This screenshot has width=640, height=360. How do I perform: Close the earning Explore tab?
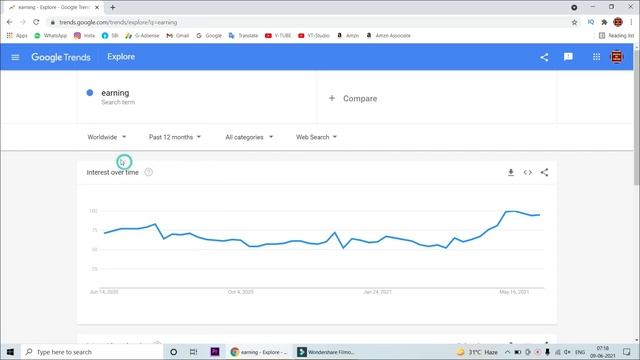coord(97,7)
